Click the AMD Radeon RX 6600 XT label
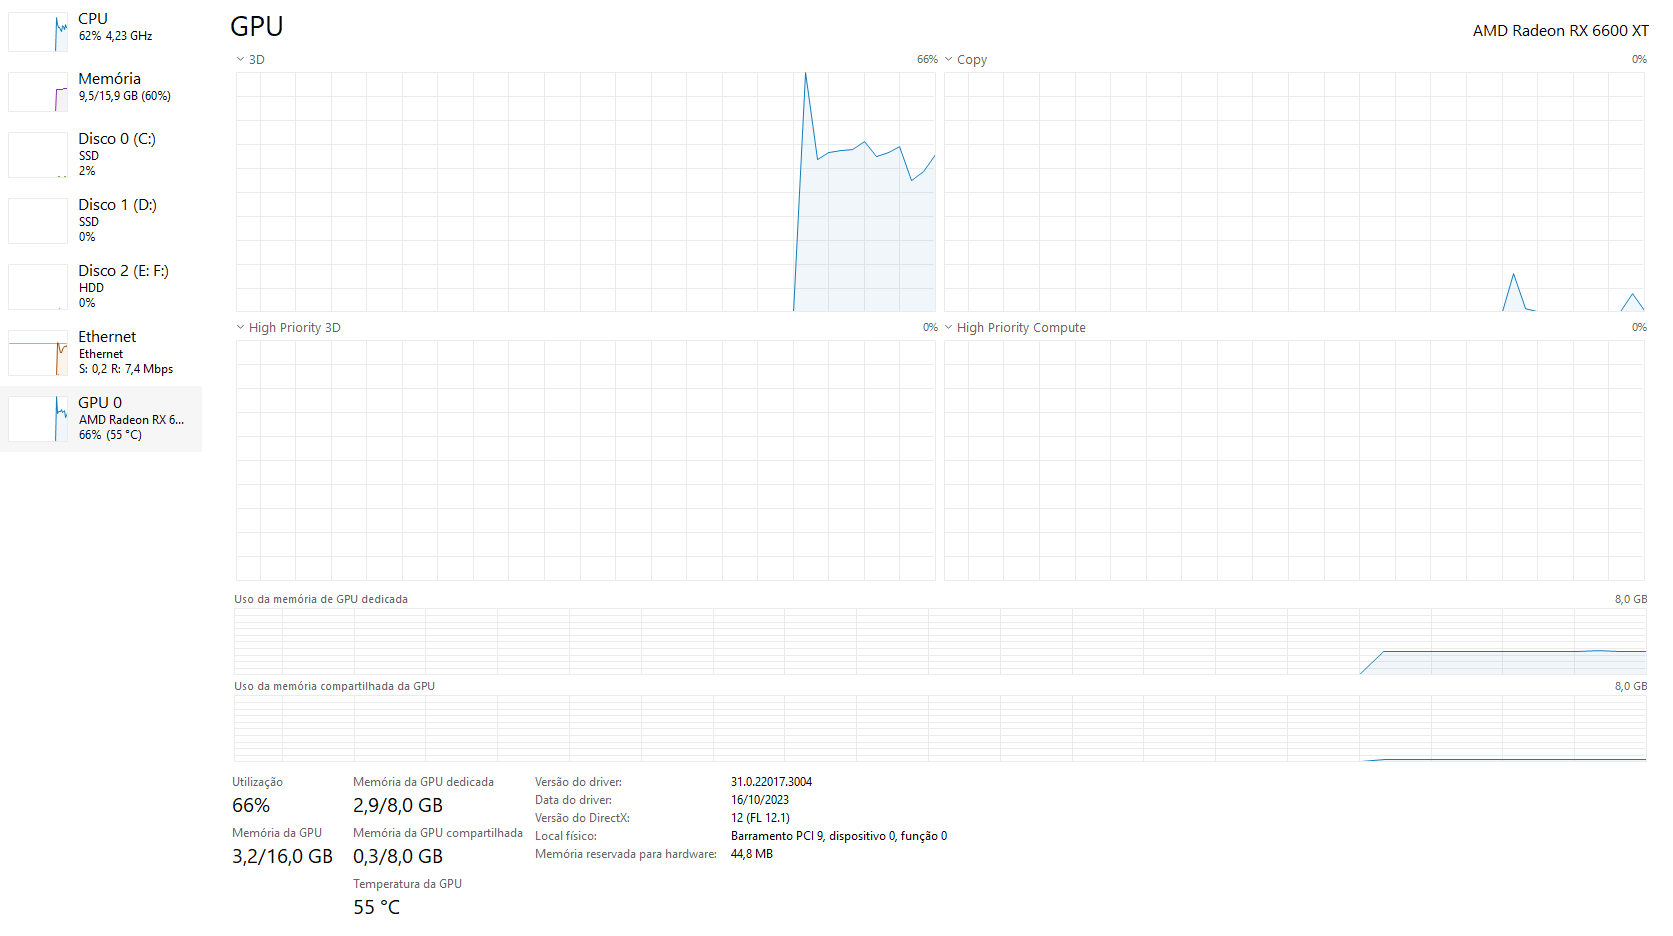Image resolution: width=1673 pixels, height=936 pixels. click(x=1560, y=31)
